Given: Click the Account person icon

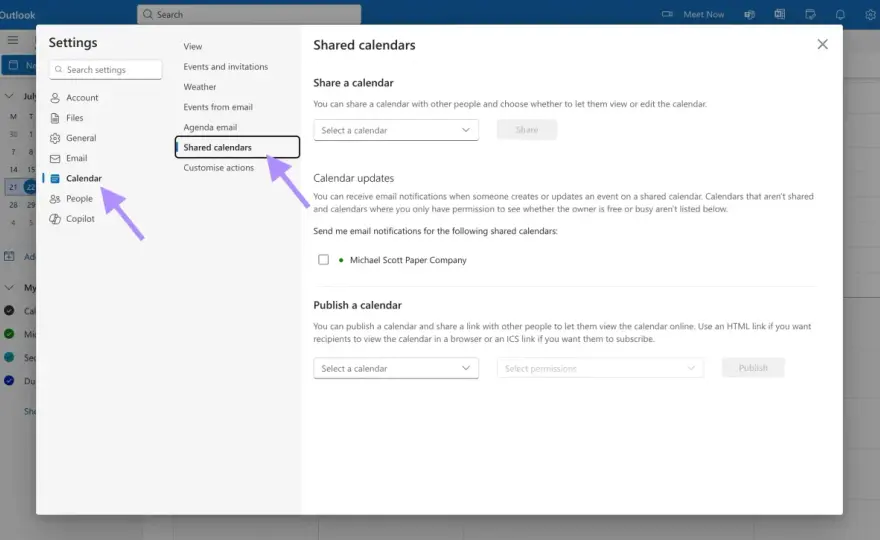Looking at the screenshot, I should point(55,98).
